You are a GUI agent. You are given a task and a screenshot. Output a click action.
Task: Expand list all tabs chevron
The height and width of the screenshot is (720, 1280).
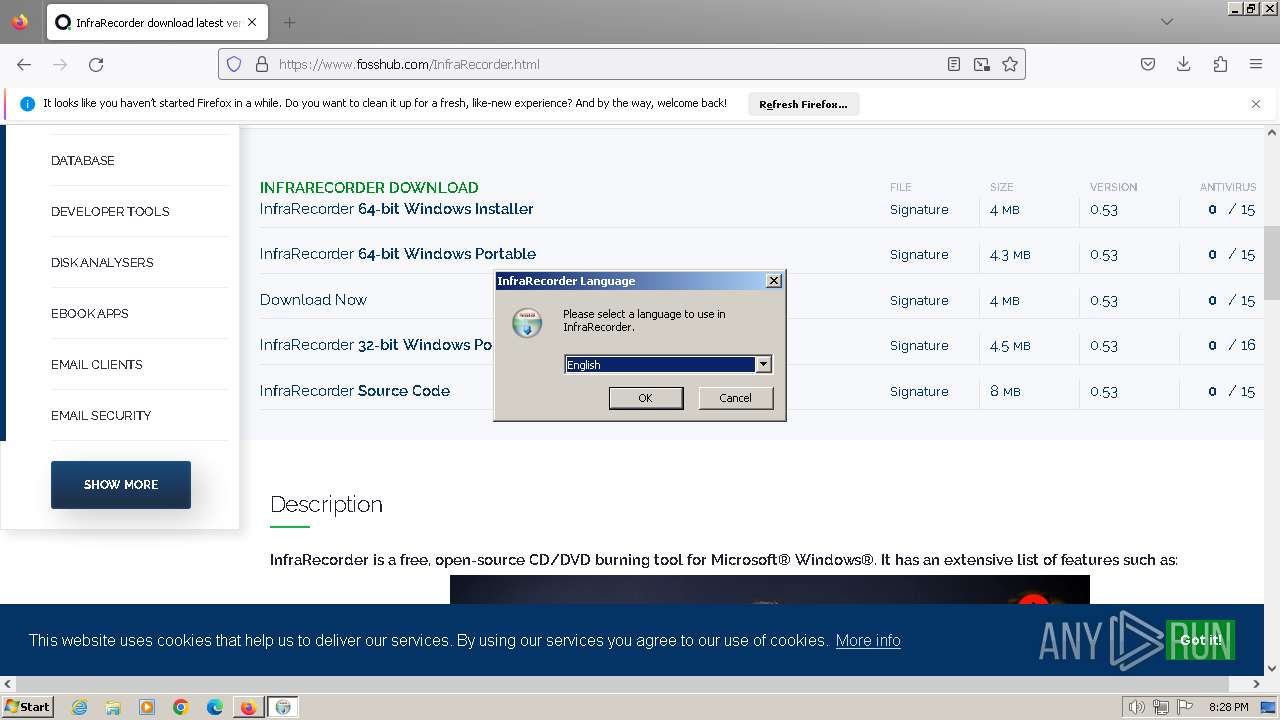pos(1167,22)
